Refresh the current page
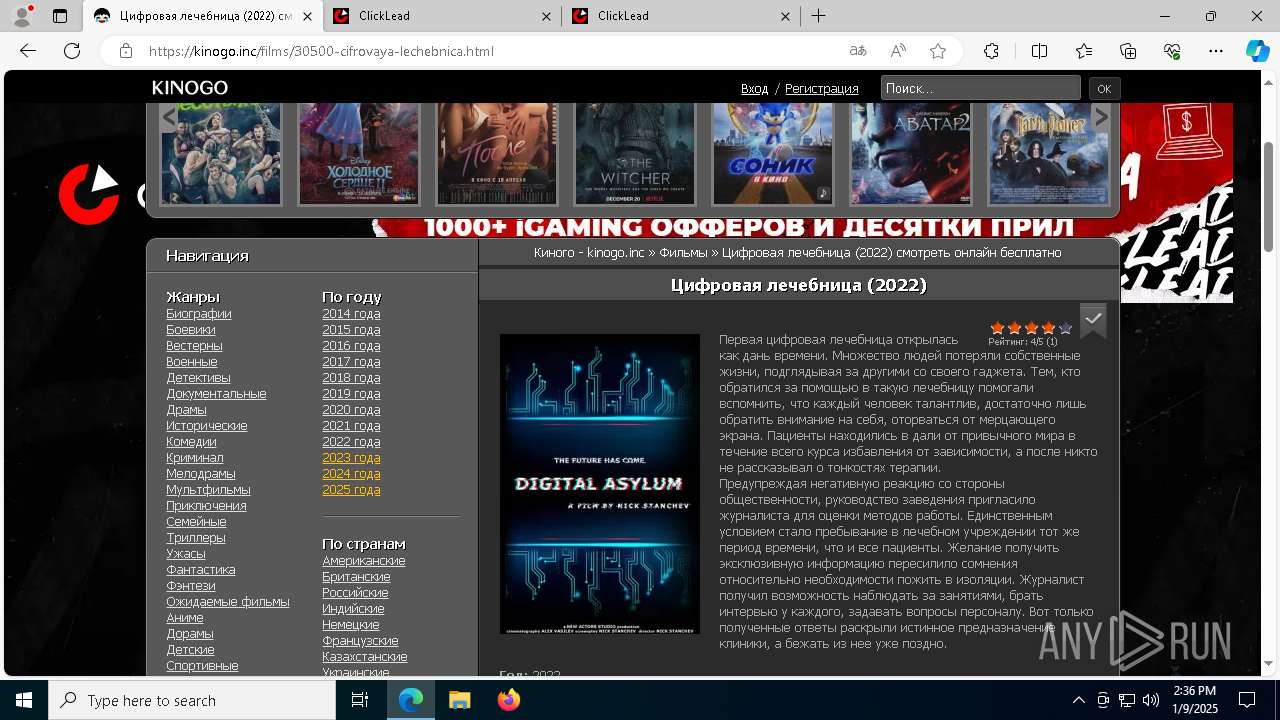The image size is (1280, 720). (72, 51)
